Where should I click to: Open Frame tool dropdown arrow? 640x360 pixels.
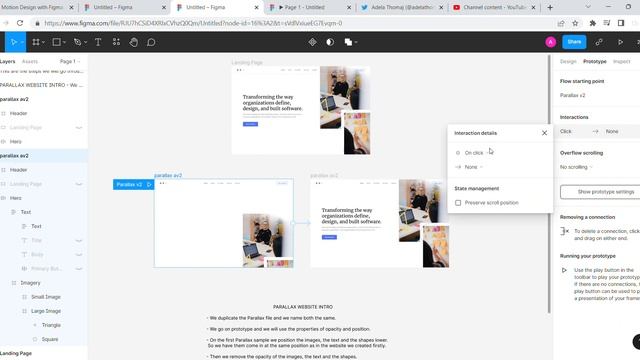(43, 42)
